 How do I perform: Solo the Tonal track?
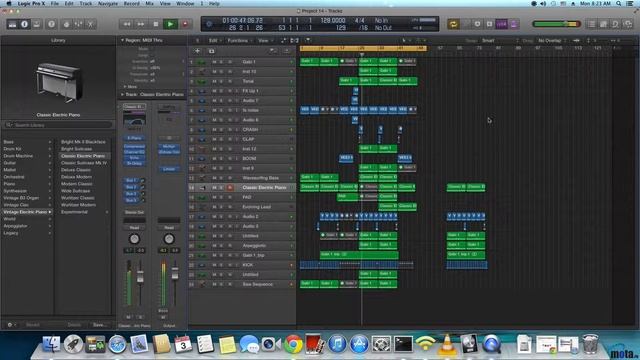click(222, 81)
